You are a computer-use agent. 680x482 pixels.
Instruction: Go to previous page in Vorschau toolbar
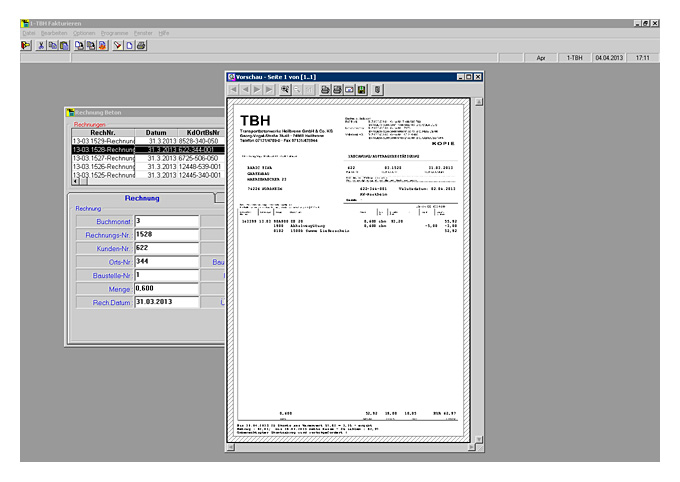click(x=245, y=89)
